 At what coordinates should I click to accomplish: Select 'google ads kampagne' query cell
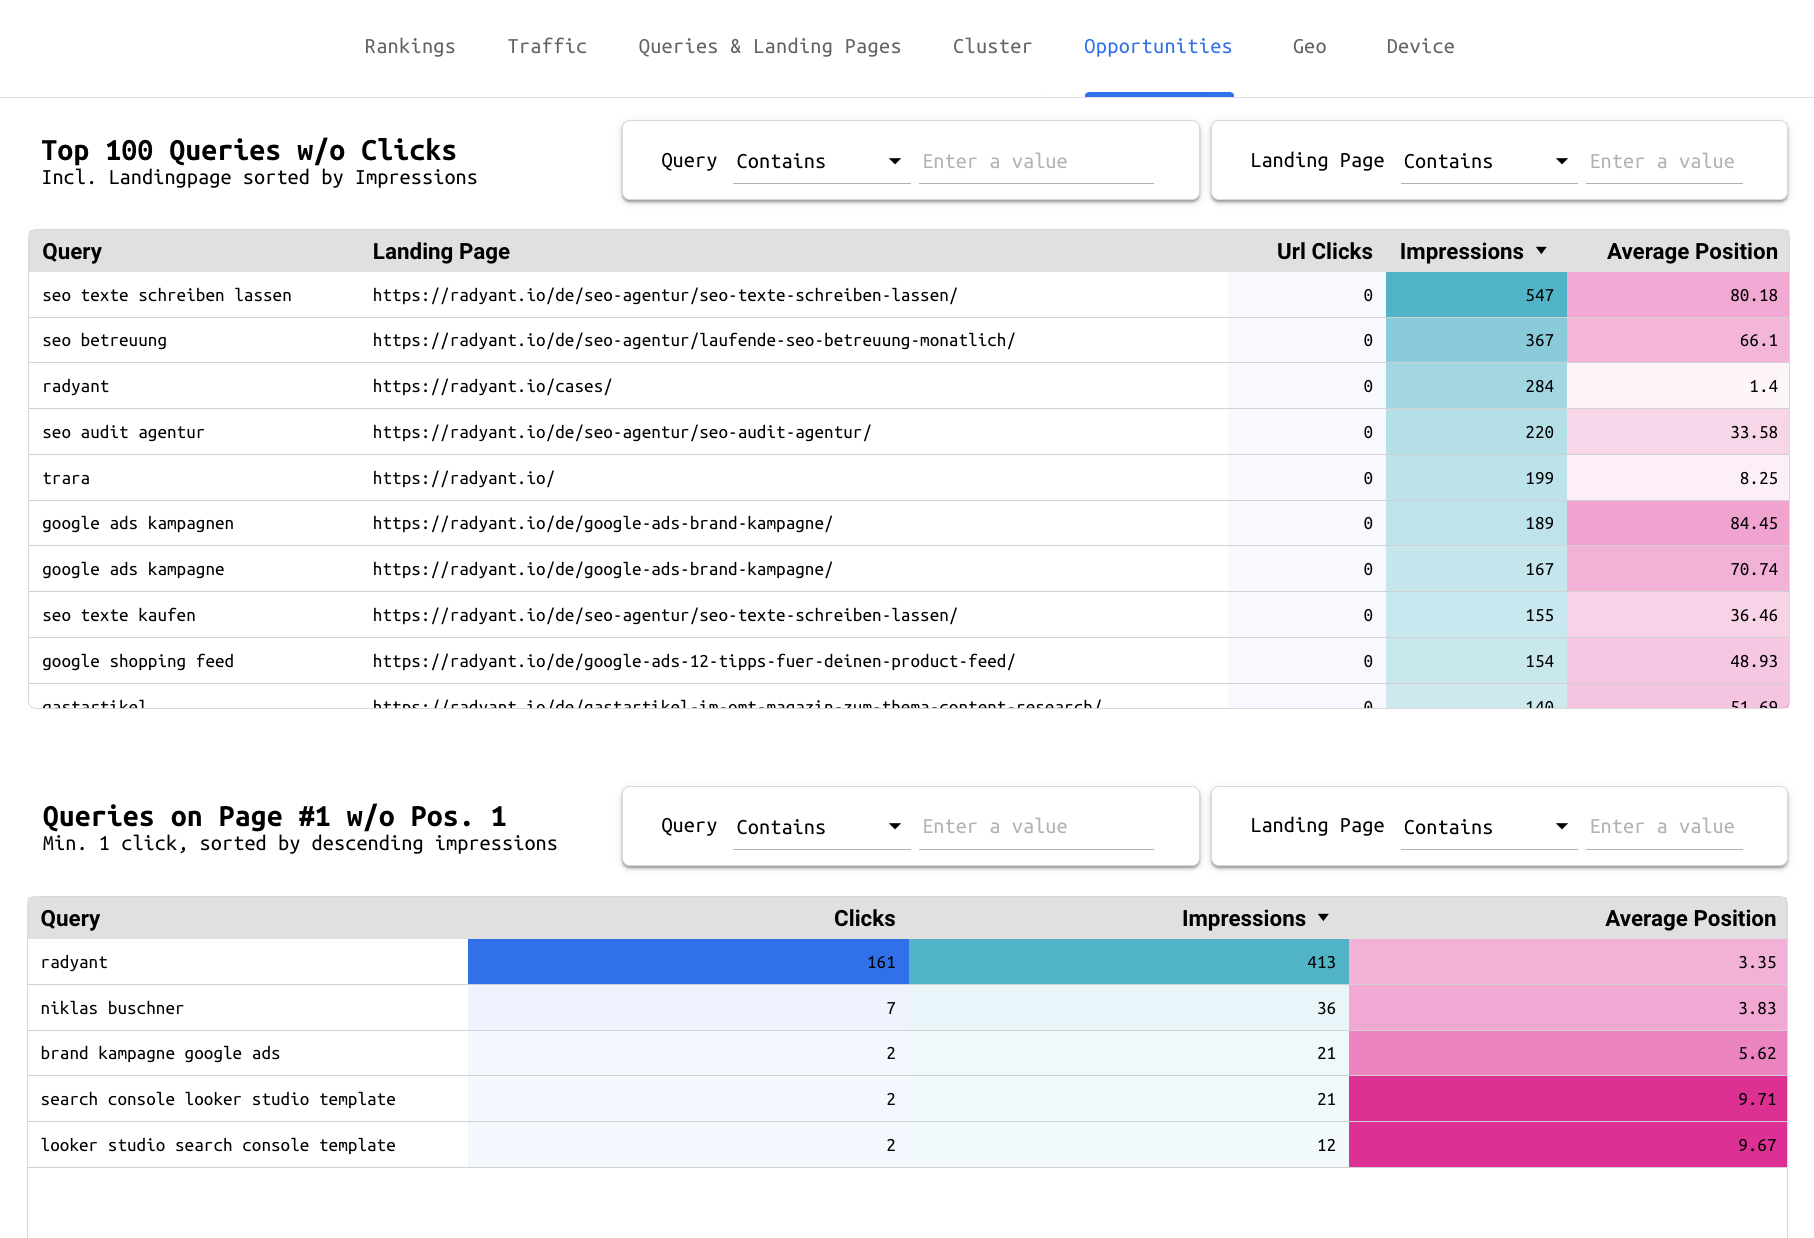click(133, 569)
